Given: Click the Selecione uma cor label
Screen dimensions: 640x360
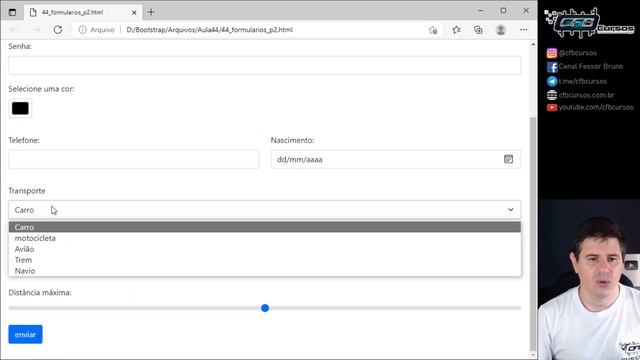Looking at the screenshot, I should tap(41, 89).
